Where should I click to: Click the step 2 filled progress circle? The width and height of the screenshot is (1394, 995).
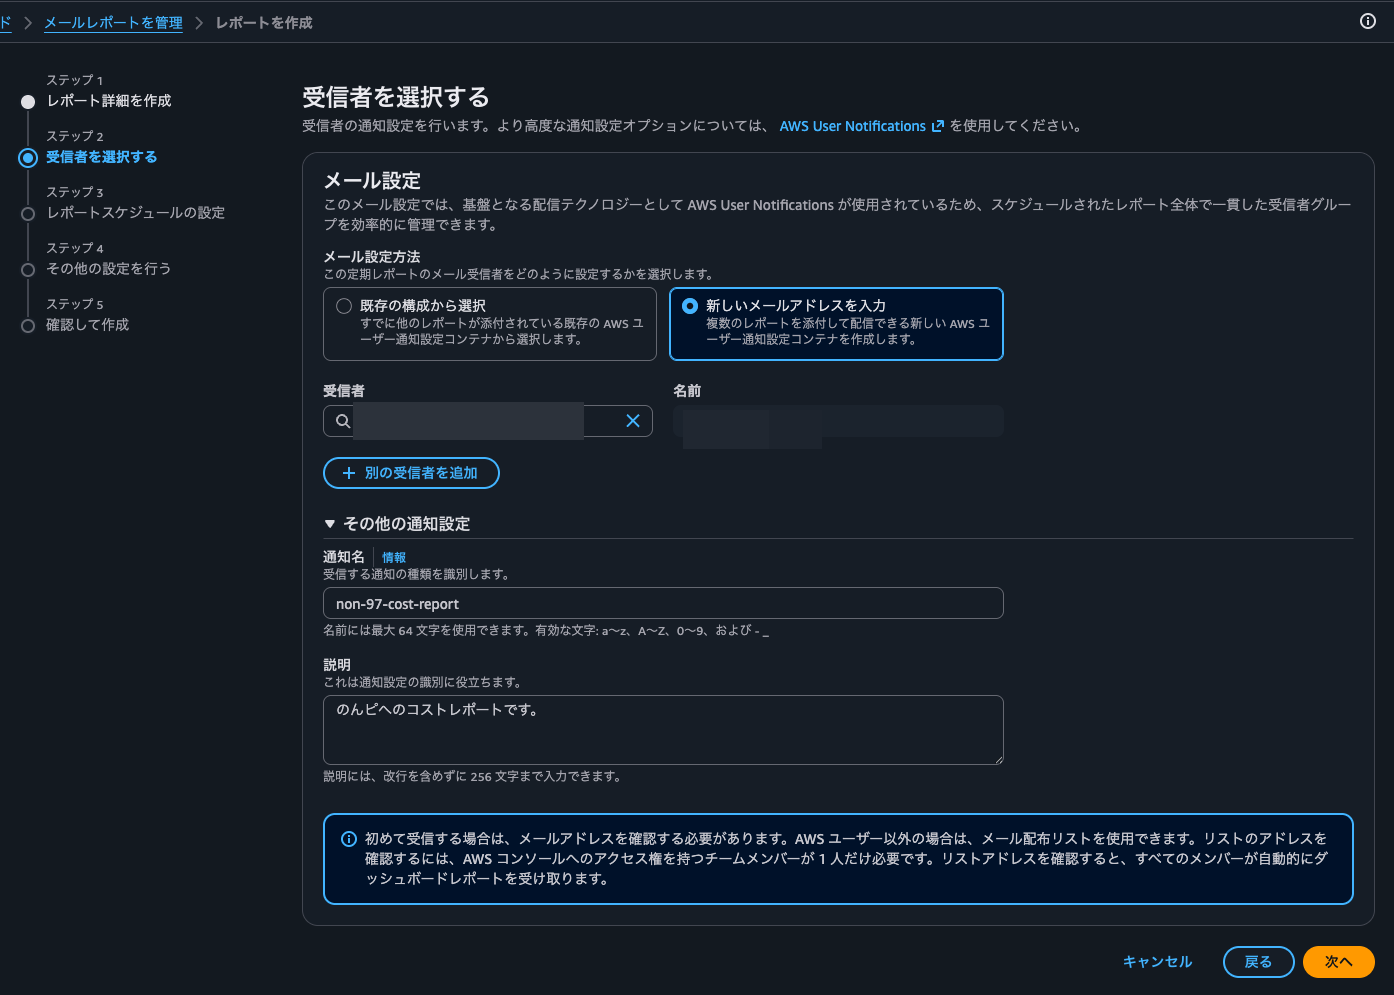(28, 157)
